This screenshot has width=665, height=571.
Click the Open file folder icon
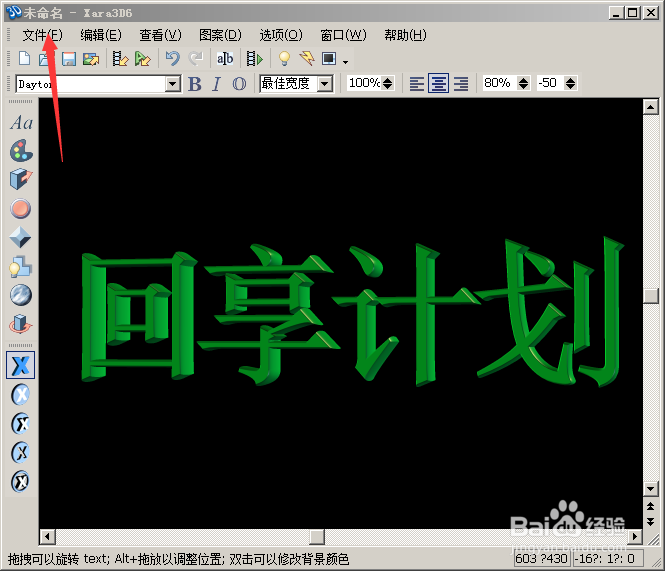pos(44,59)
